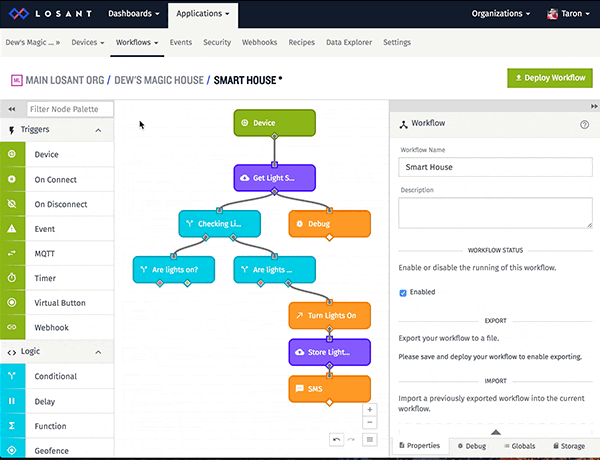Zoom in with the canvas plus button
The height and width of the screenshot is (460, 600).
(x=370, y=409)
